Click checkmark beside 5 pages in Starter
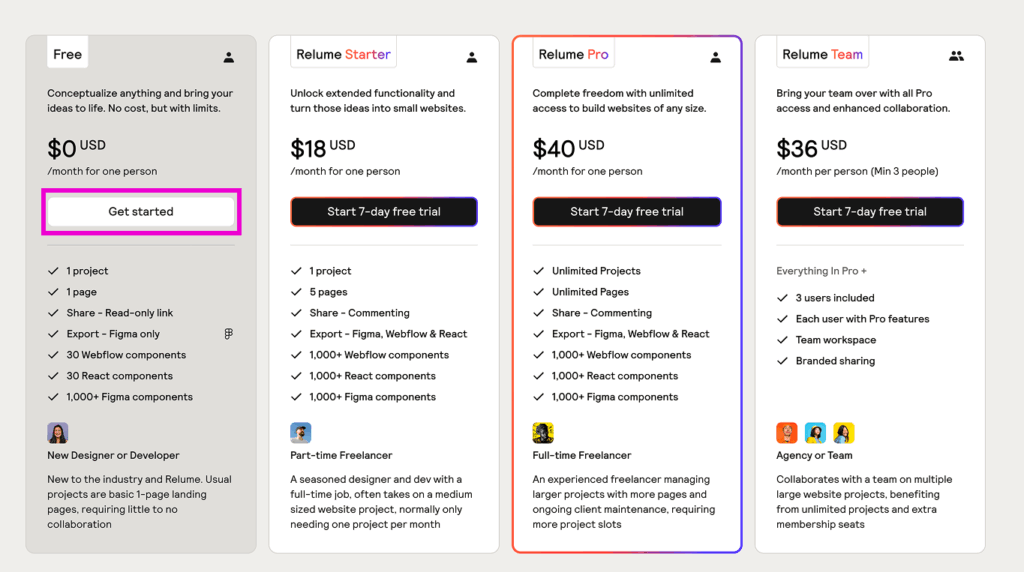 coord(296,292)
